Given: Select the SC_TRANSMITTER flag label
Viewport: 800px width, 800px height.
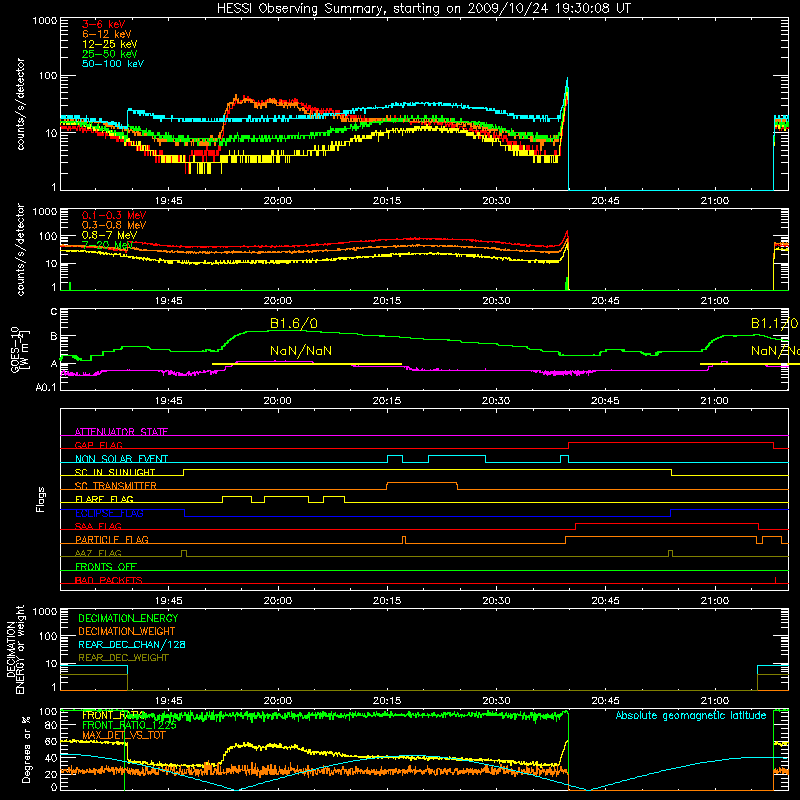Looking at the screenshot, I should [116, 485].
